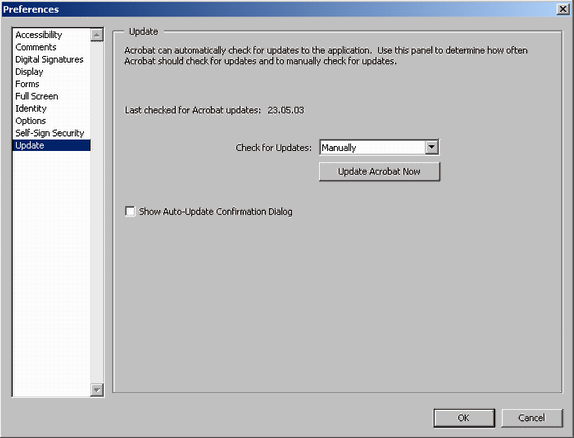Enable Show Auto-Update Confirmation Dialog checkbox
This screenshot has height=438, width=574.
click(x=130, y=211)
